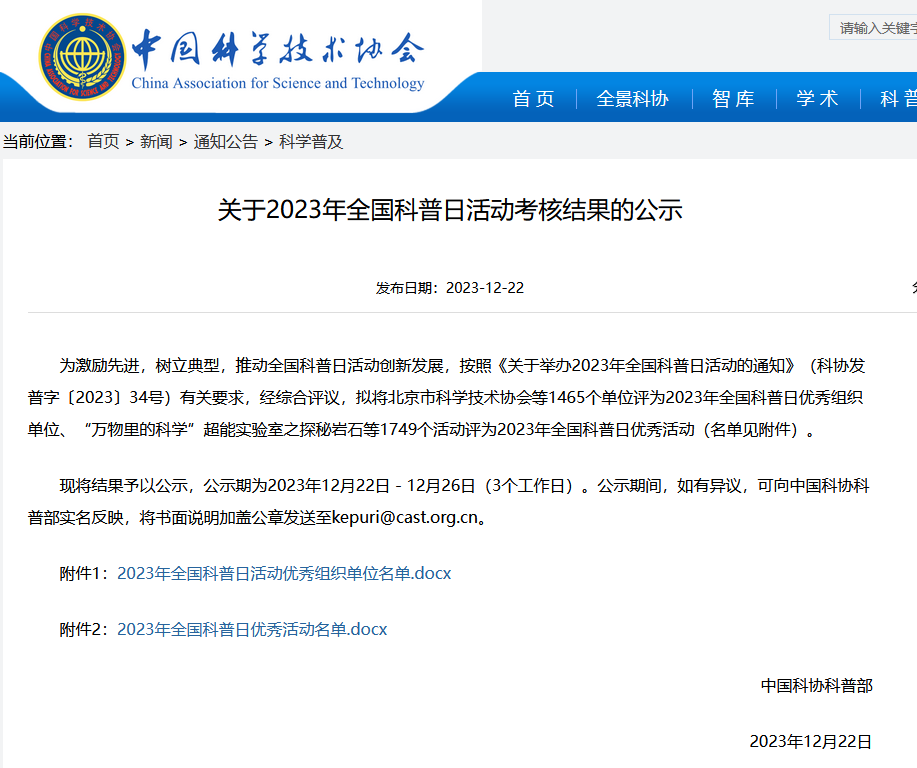Click the article title about 2023年全国科普日活动考核结果
This screenshot has width=917, height=768.
click(x=449, y=210)
